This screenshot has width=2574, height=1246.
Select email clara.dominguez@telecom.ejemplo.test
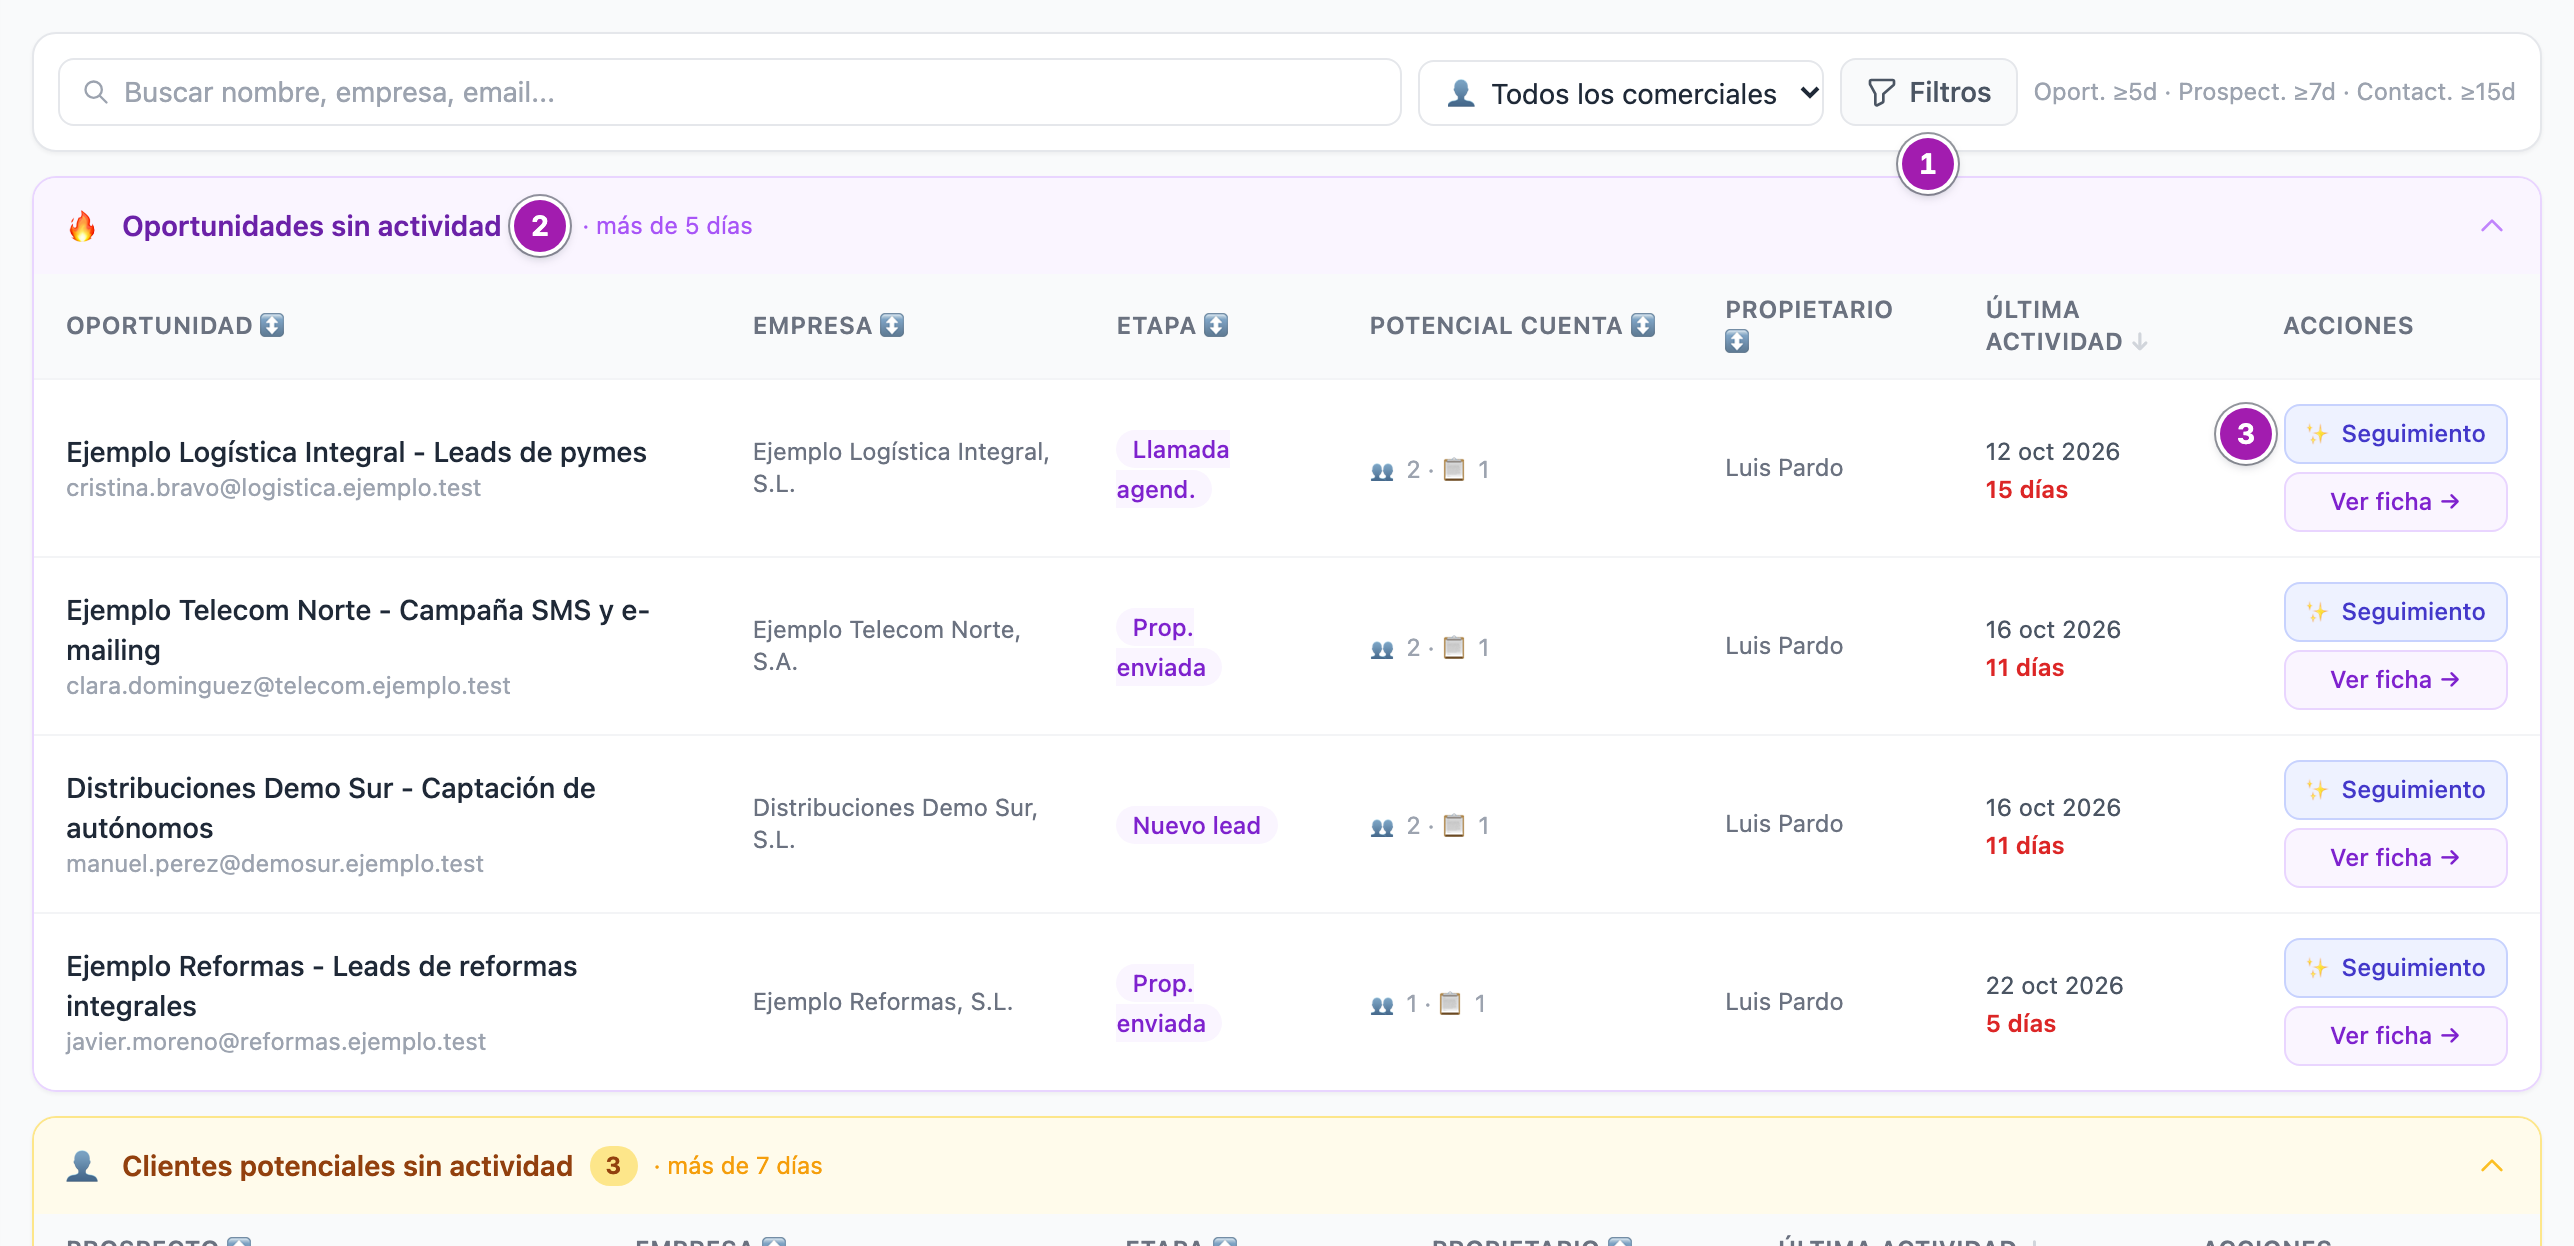point(288,686)
